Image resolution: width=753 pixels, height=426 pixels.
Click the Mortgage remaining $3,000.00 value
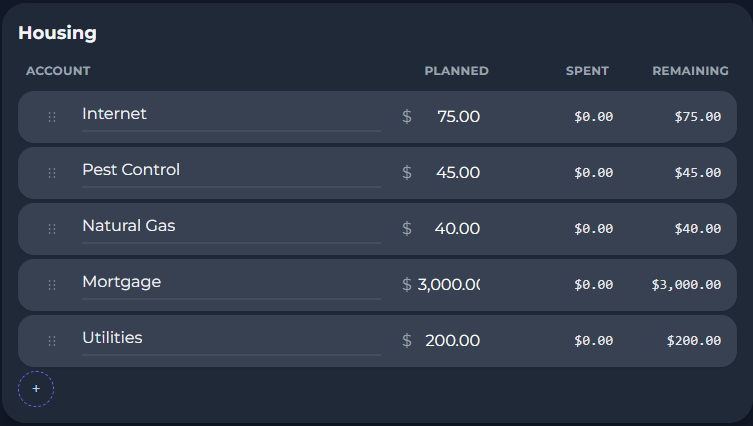click(x=686, y=285)
